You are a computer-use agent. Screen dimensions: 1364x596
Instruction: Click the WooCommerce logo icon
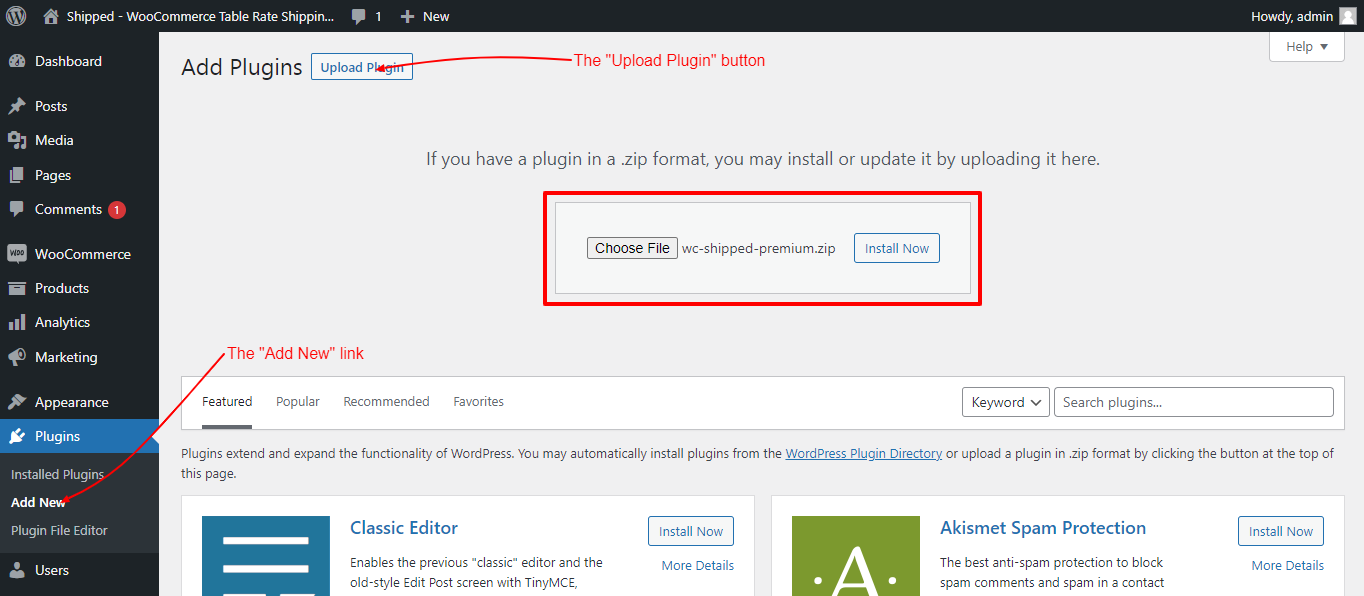pyautogui.click(x=17, y=254)
